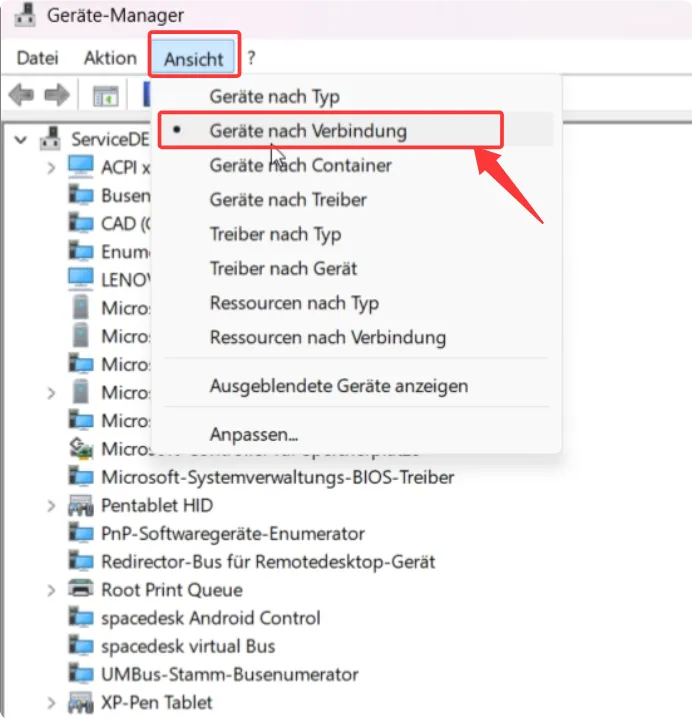This screenshot has height=719, width=692.
Task: Expand the ACPI x node
Action: (51, 168)
